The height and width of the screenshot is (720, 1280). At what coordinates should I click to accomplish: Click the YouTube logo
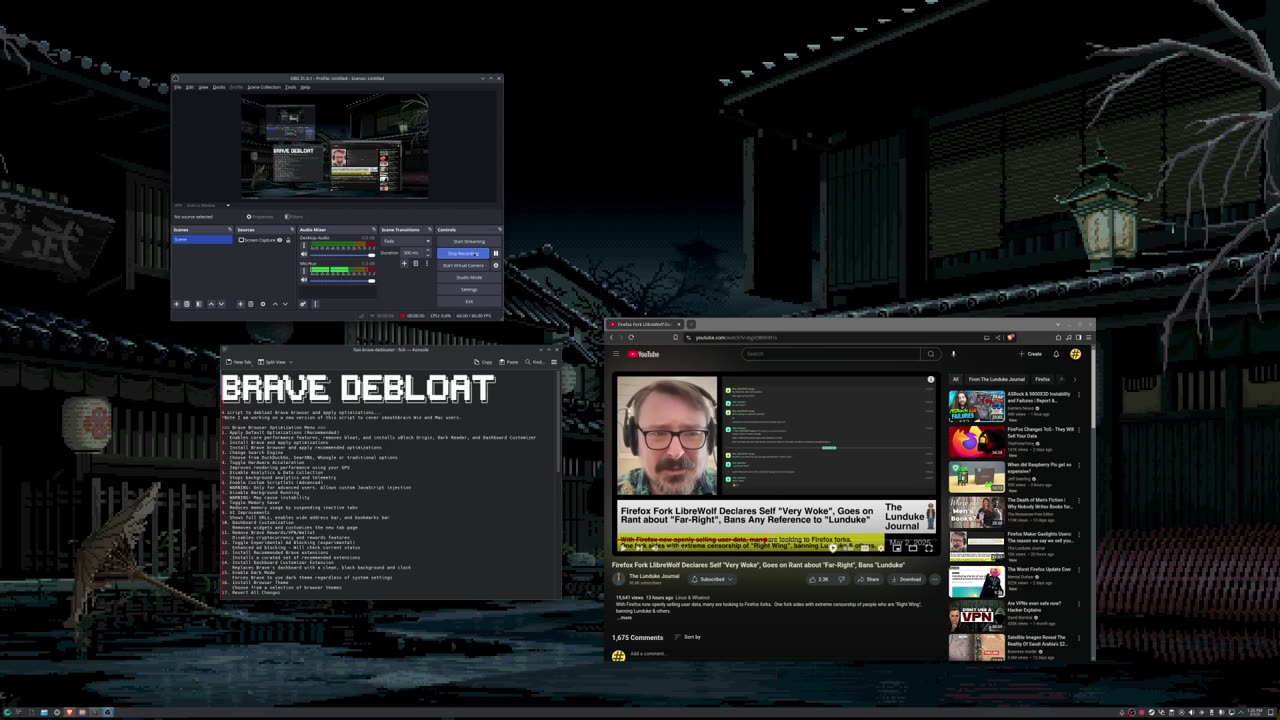[x=643, y=354]
